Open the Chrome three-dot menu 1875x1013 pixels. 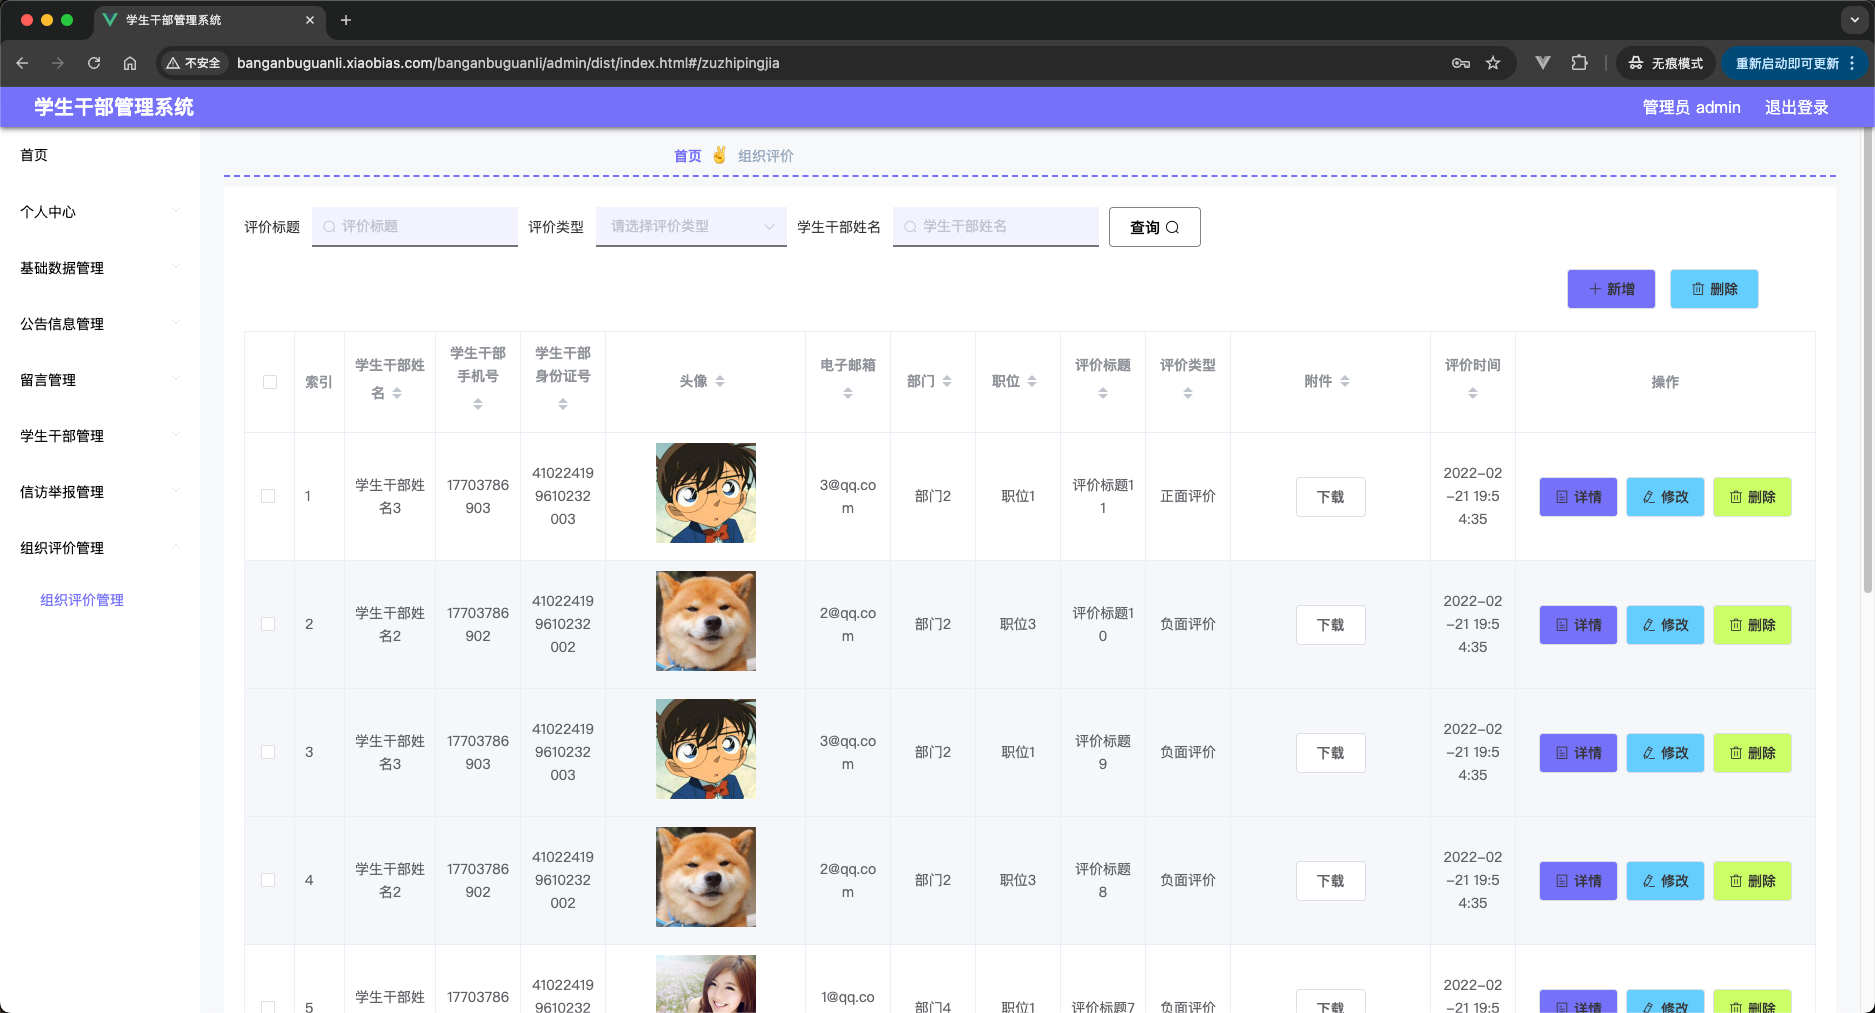(1852, 63)
